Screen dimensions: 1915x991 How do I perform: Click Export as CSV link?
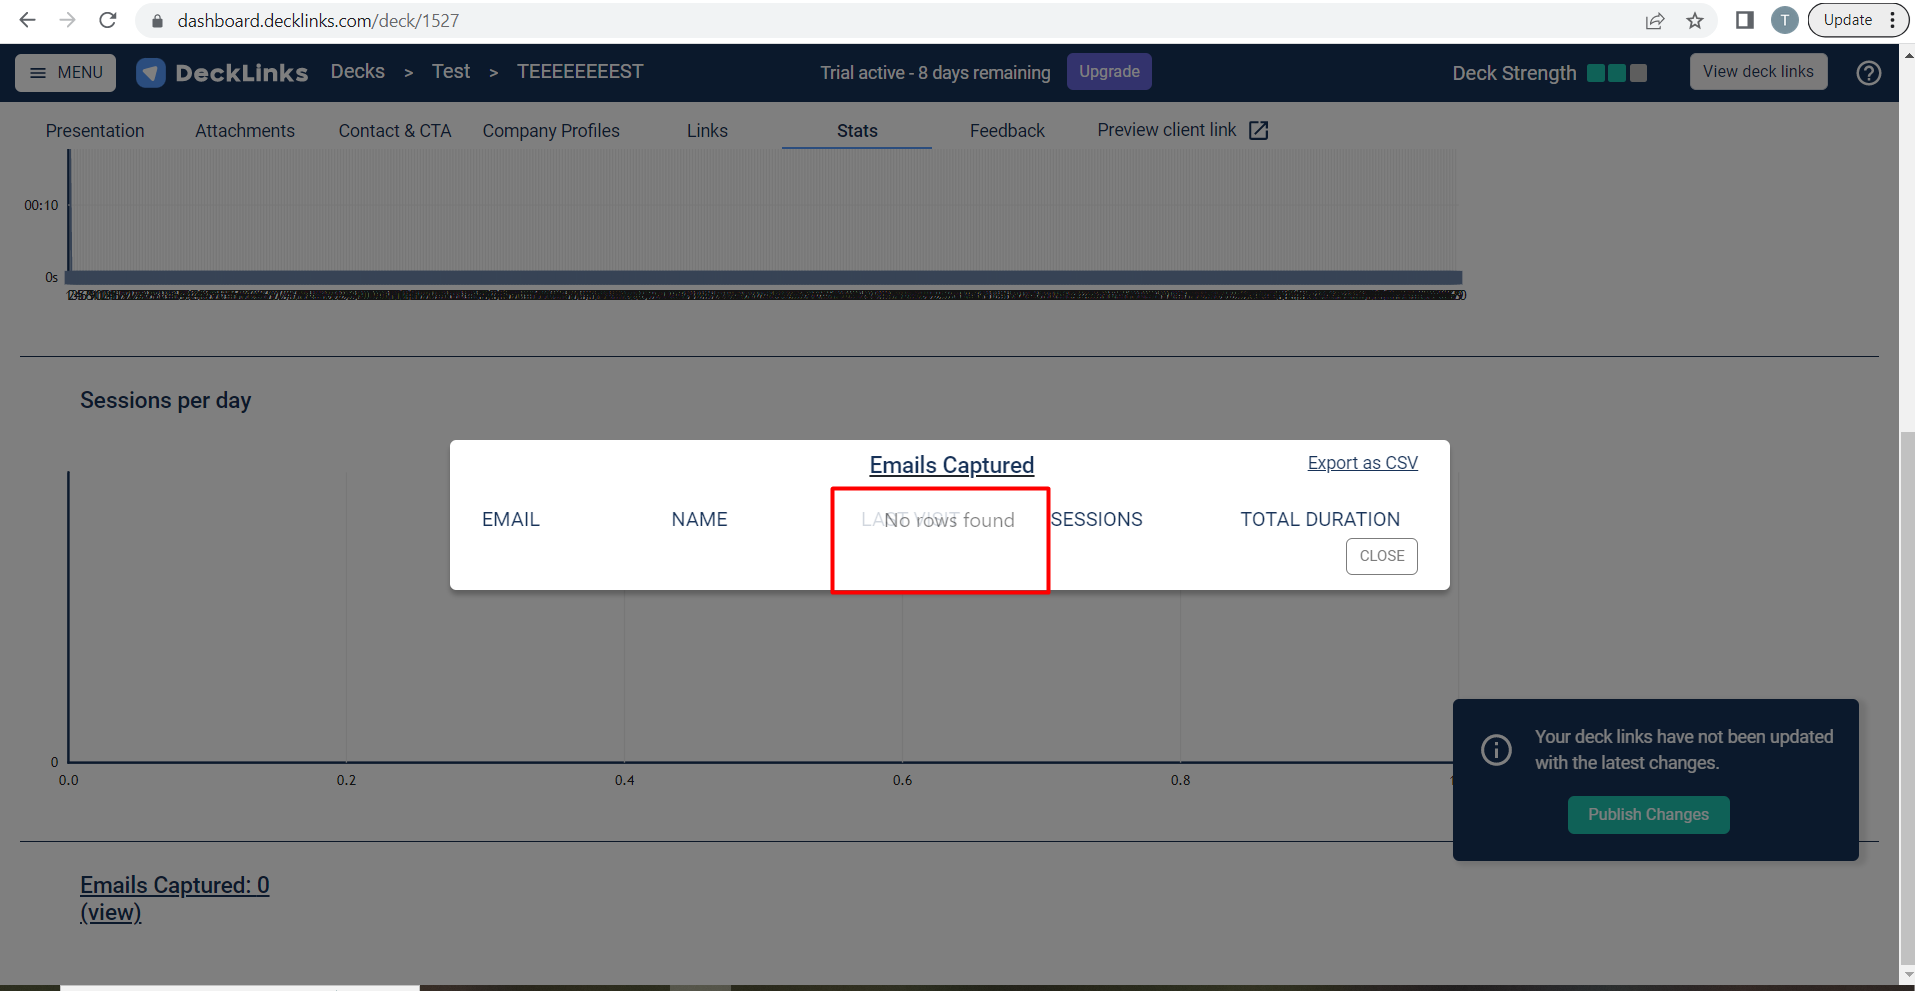point(1362,463)
